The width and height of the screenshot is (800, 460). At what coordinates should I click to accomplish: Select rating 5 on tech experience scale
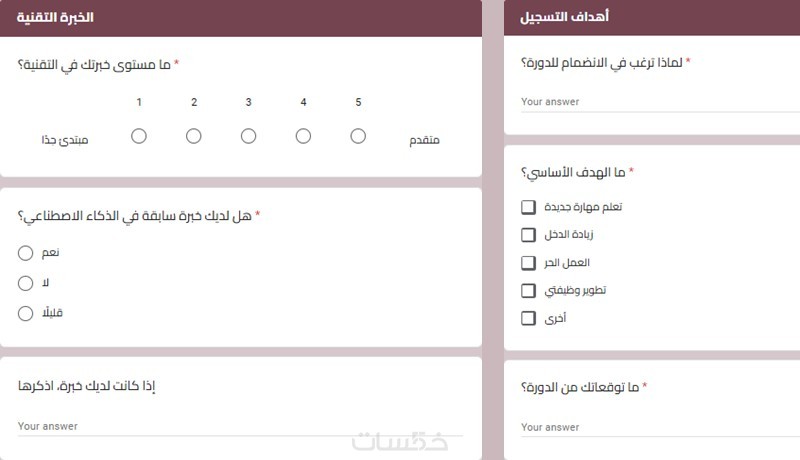358,136
